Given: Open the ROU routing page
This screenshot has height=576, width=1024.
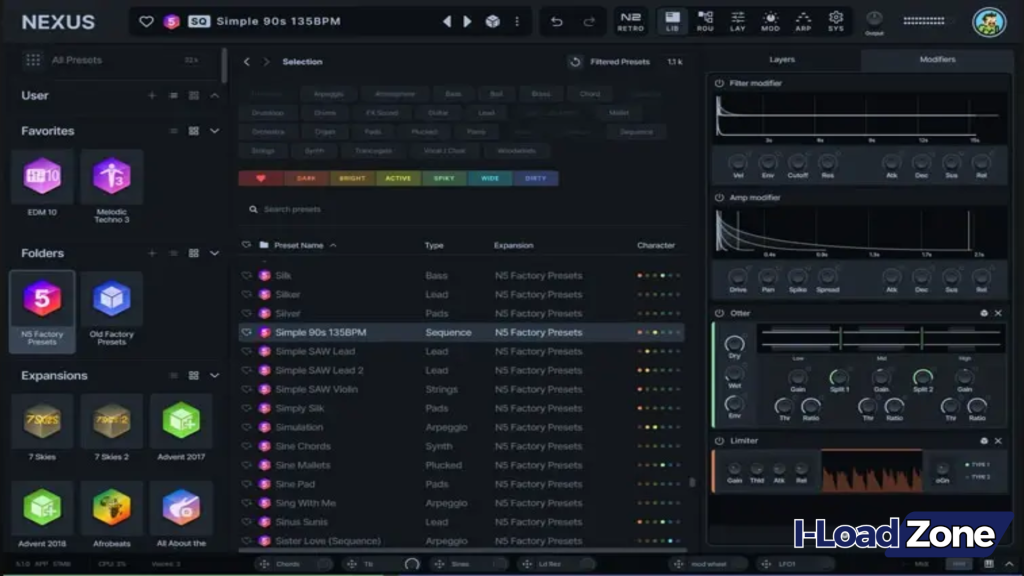Looking at the screenshot, I should [x=705, y=21].
